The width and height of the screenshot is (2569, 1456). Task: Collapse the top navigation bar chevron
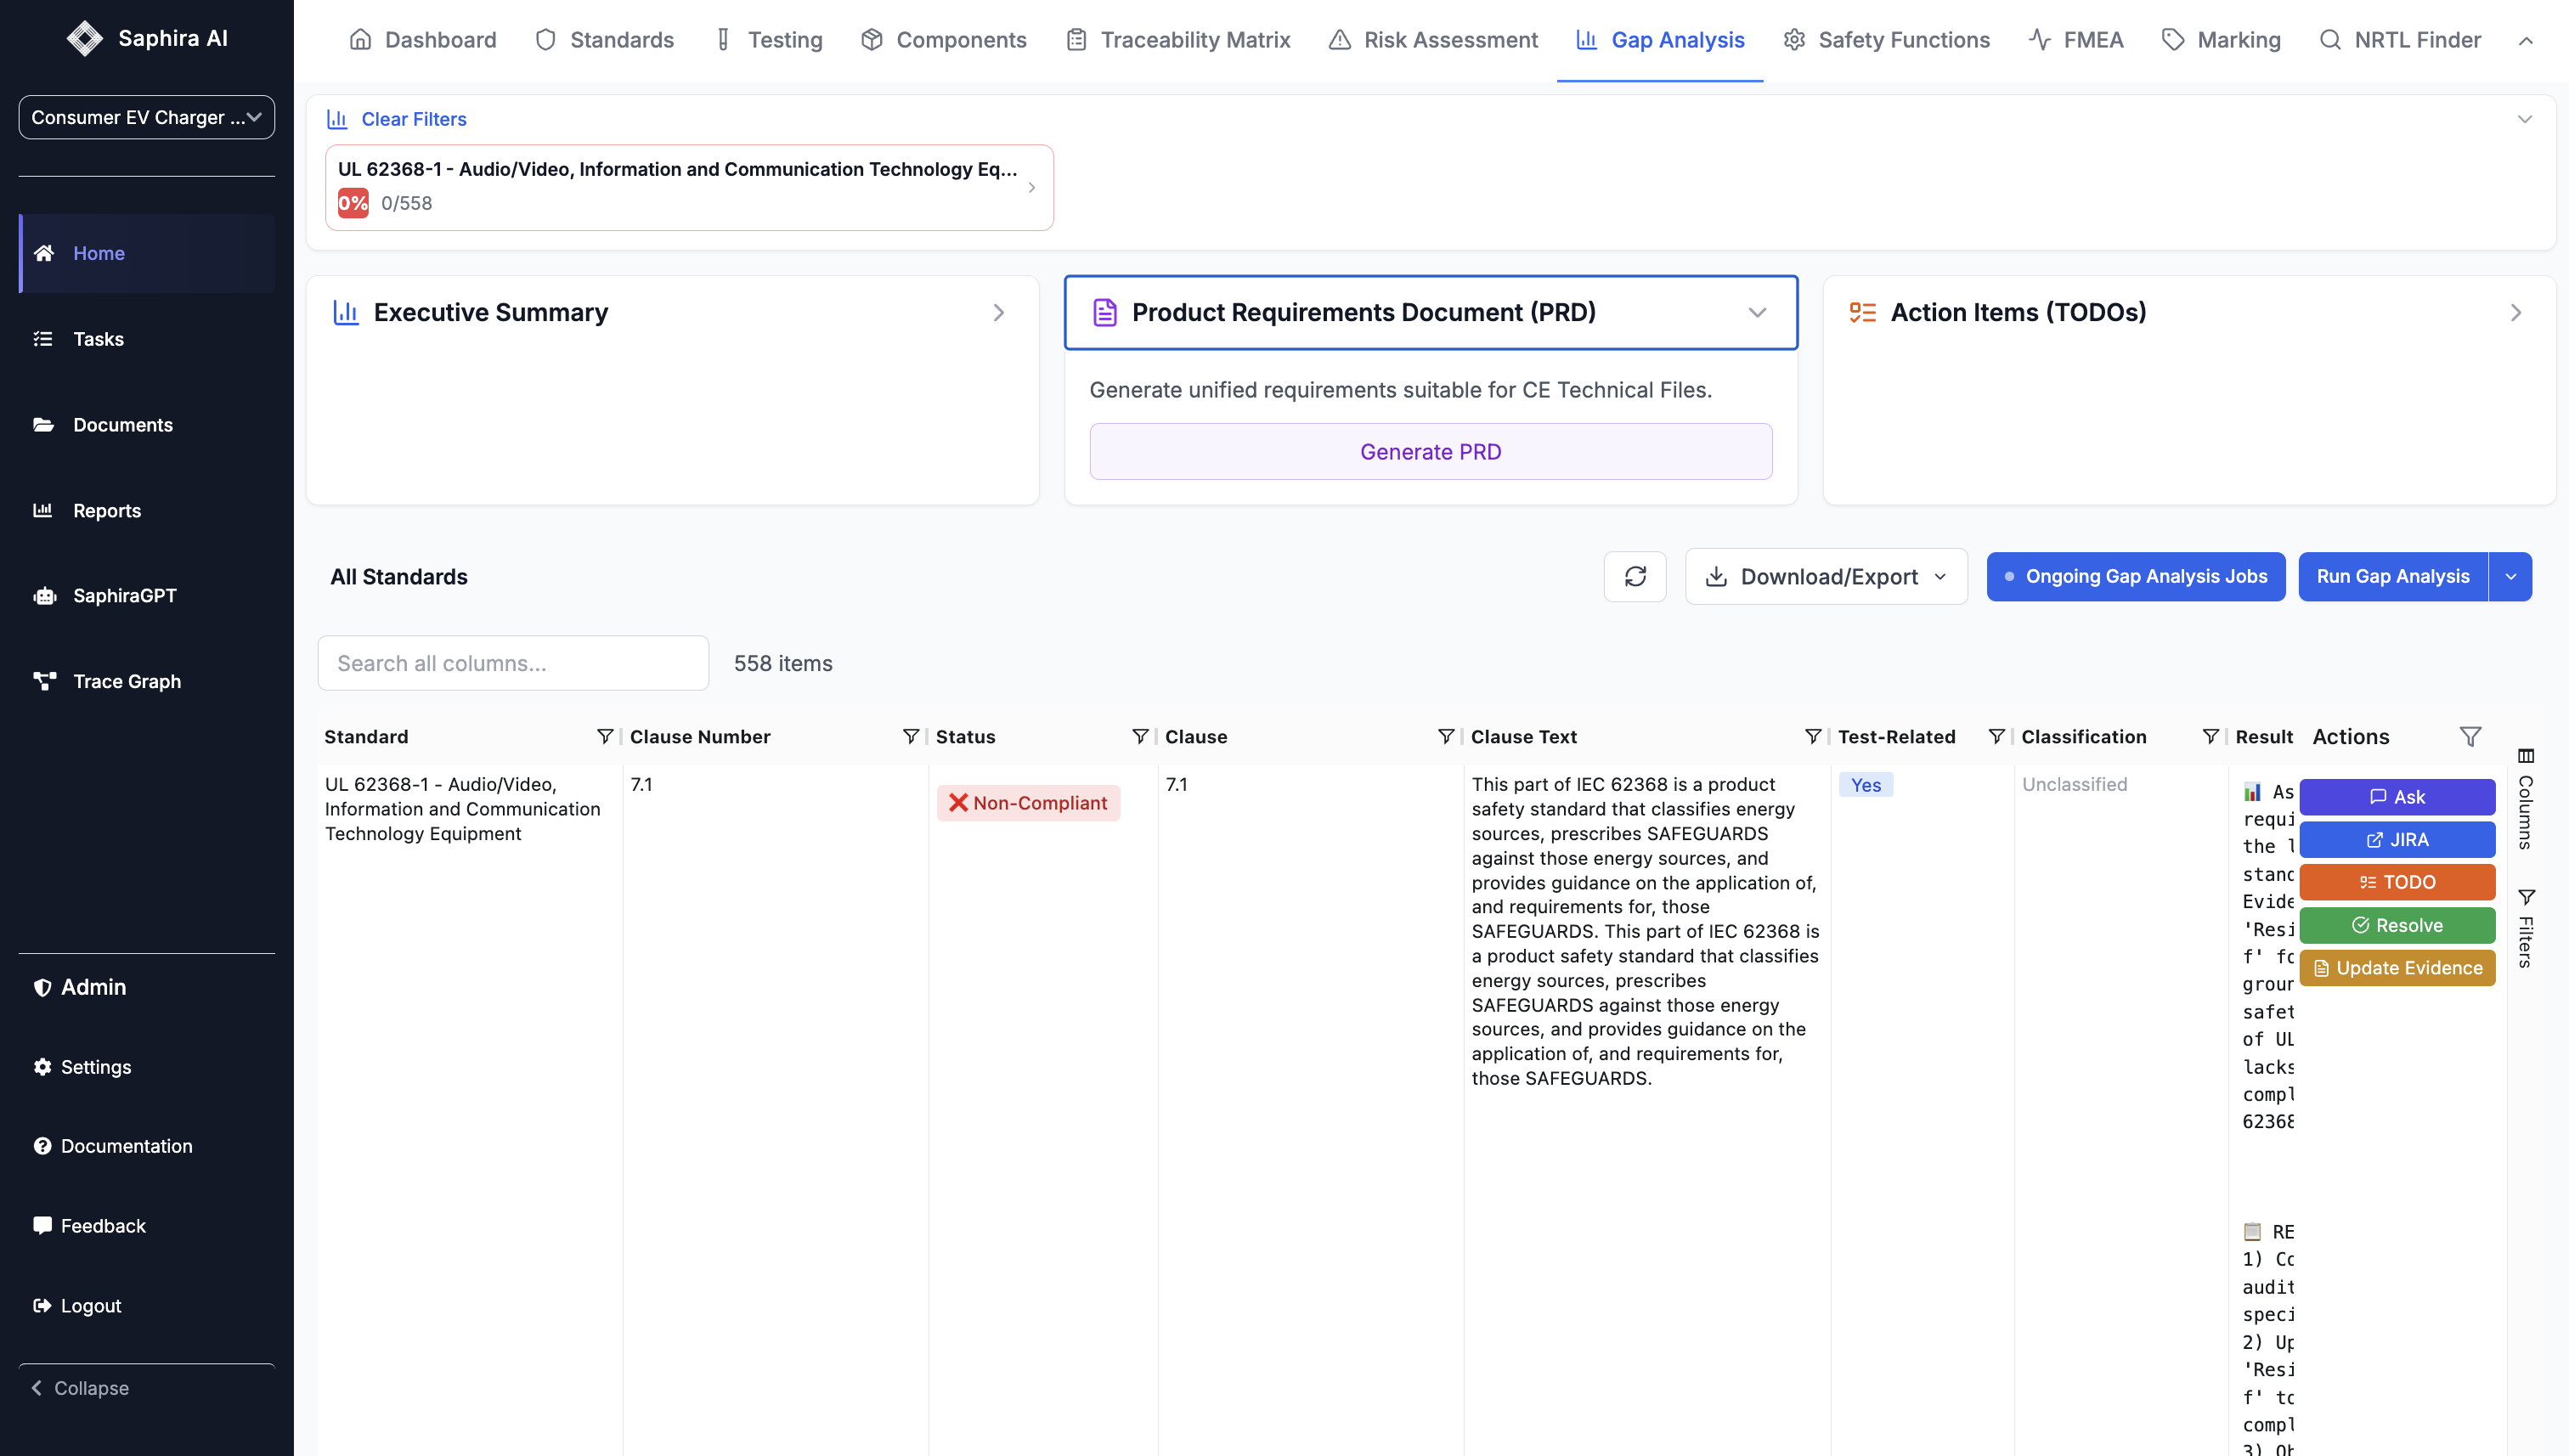click(2525, 41)
